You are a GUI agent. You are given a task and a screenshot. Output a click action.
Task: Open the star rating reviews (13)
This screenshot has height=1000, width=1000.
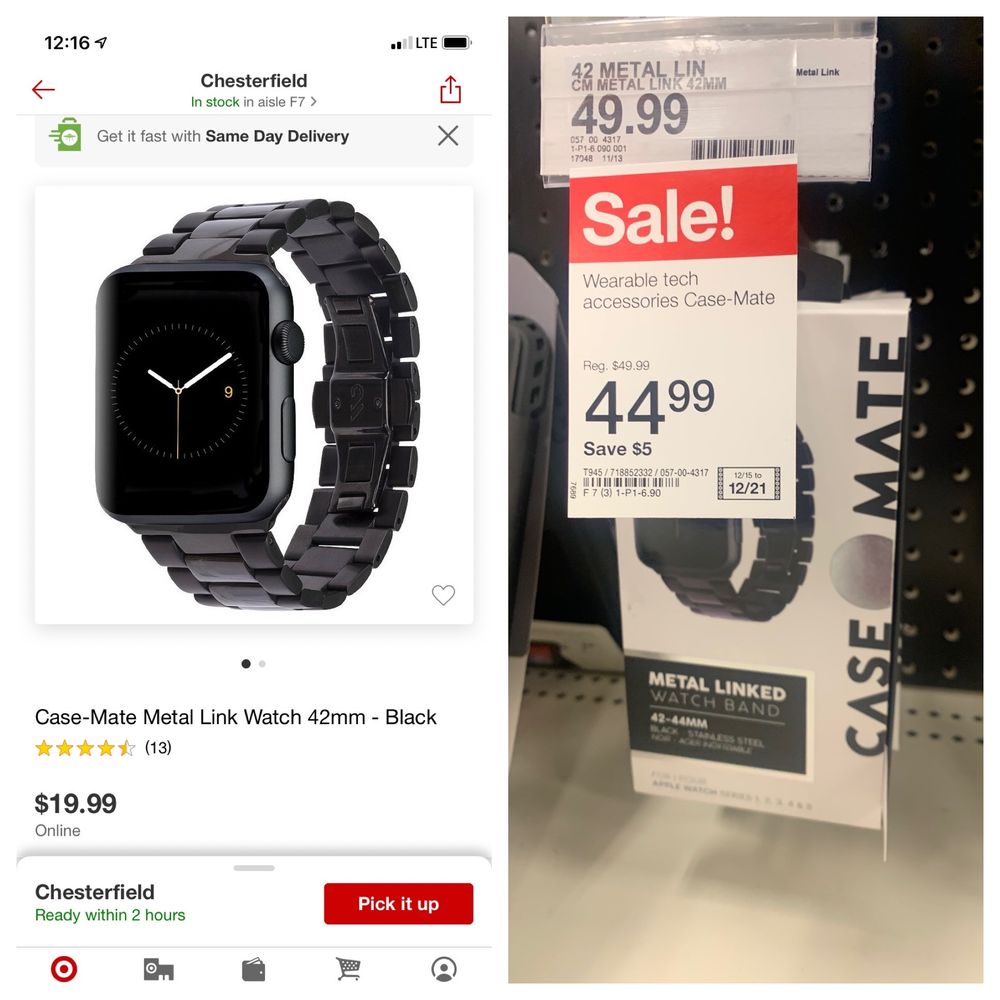click(103, 747)
